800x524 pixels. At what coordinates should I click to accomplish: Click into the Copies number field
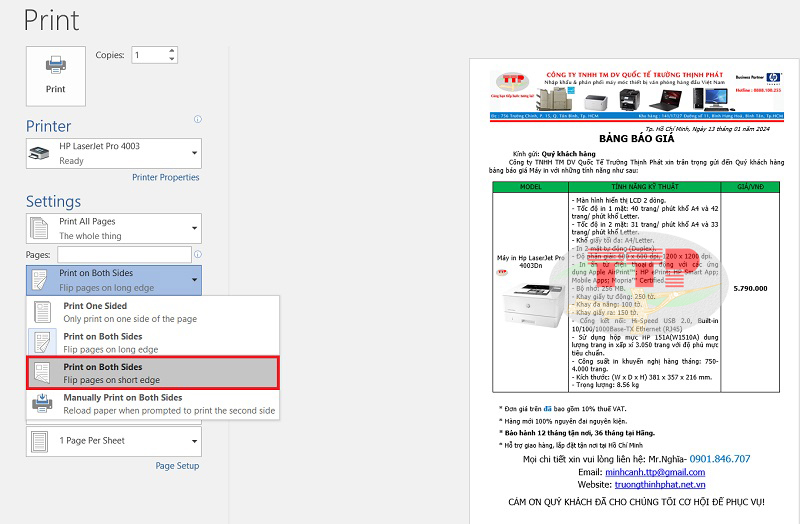(x=149, y=55)
